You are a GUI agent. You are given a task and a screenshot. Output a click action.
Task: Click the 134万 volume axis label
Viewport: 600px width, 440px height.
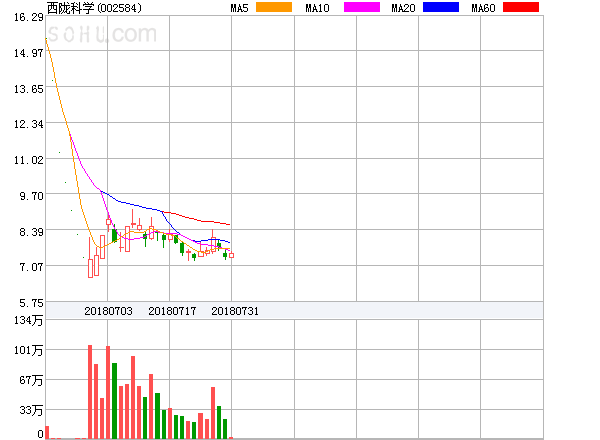click(28, 320)
